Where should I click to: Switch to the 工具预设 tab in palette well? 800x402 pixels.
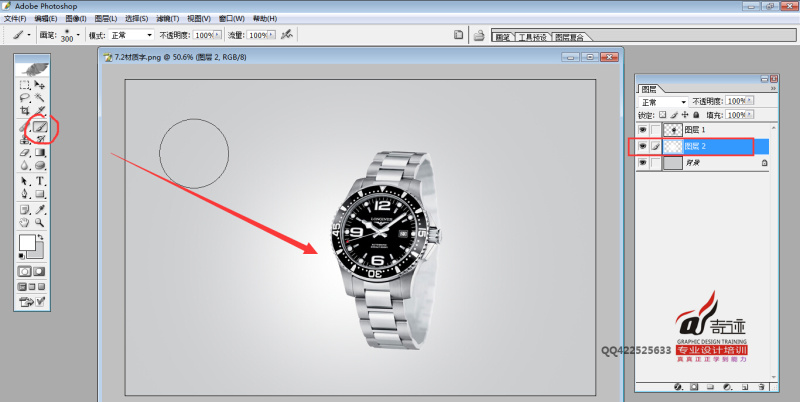click(x=532, y=37)
